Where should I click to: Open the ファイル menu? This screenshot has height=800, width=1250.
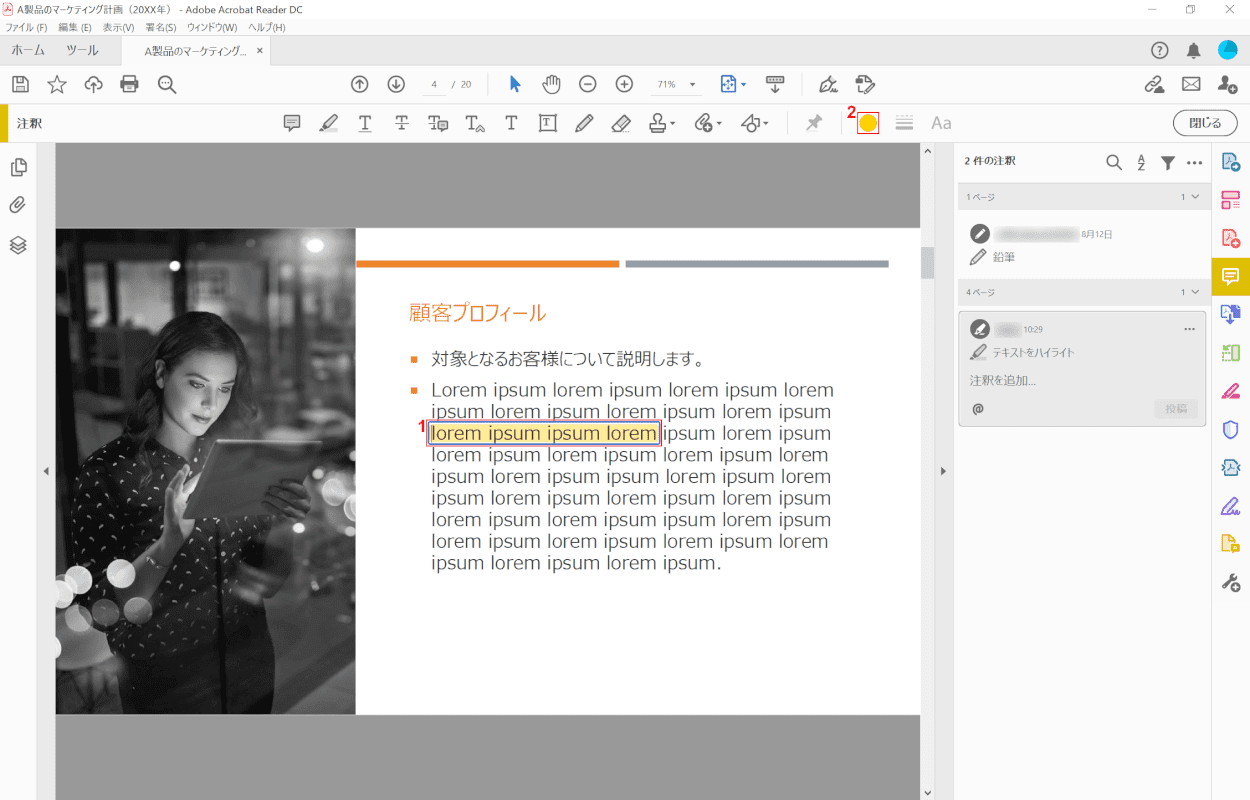coord(27,27)
